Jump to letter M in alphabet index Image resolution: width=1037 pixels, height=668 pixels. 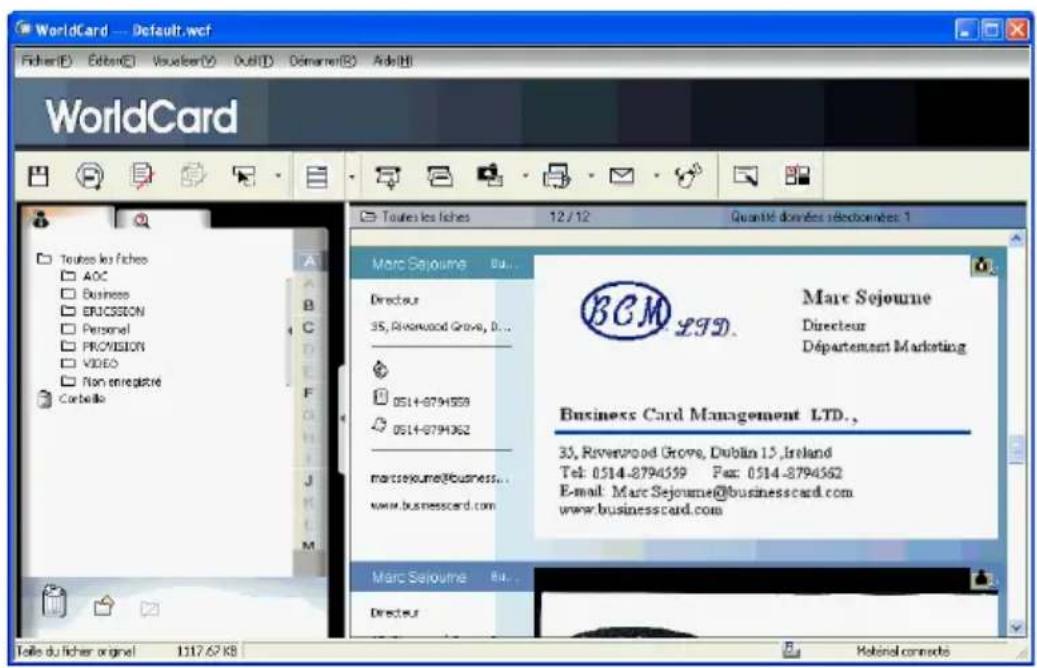[308, 546]
